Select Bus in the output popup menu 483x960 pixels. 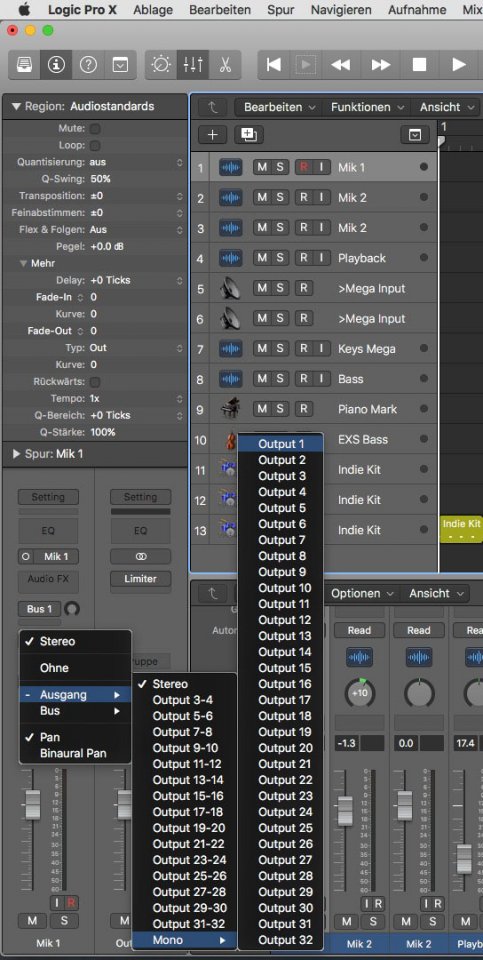click(75, 711)
